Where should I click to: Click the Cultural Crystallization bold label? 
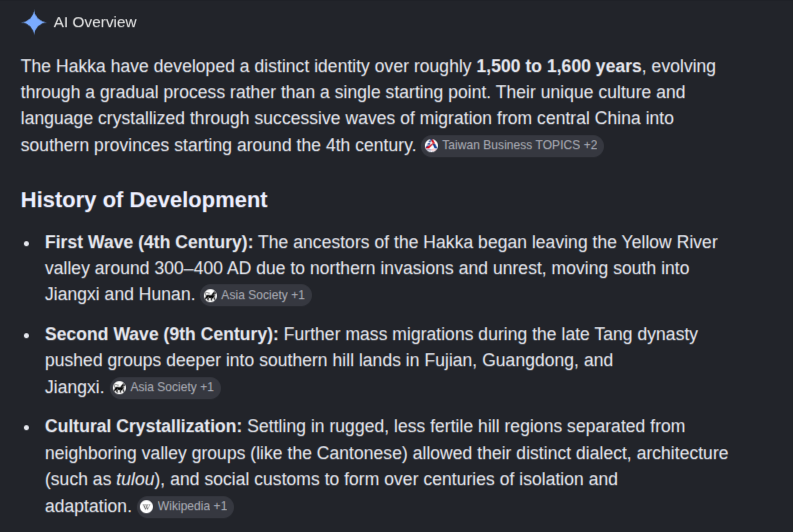[144, 426]
